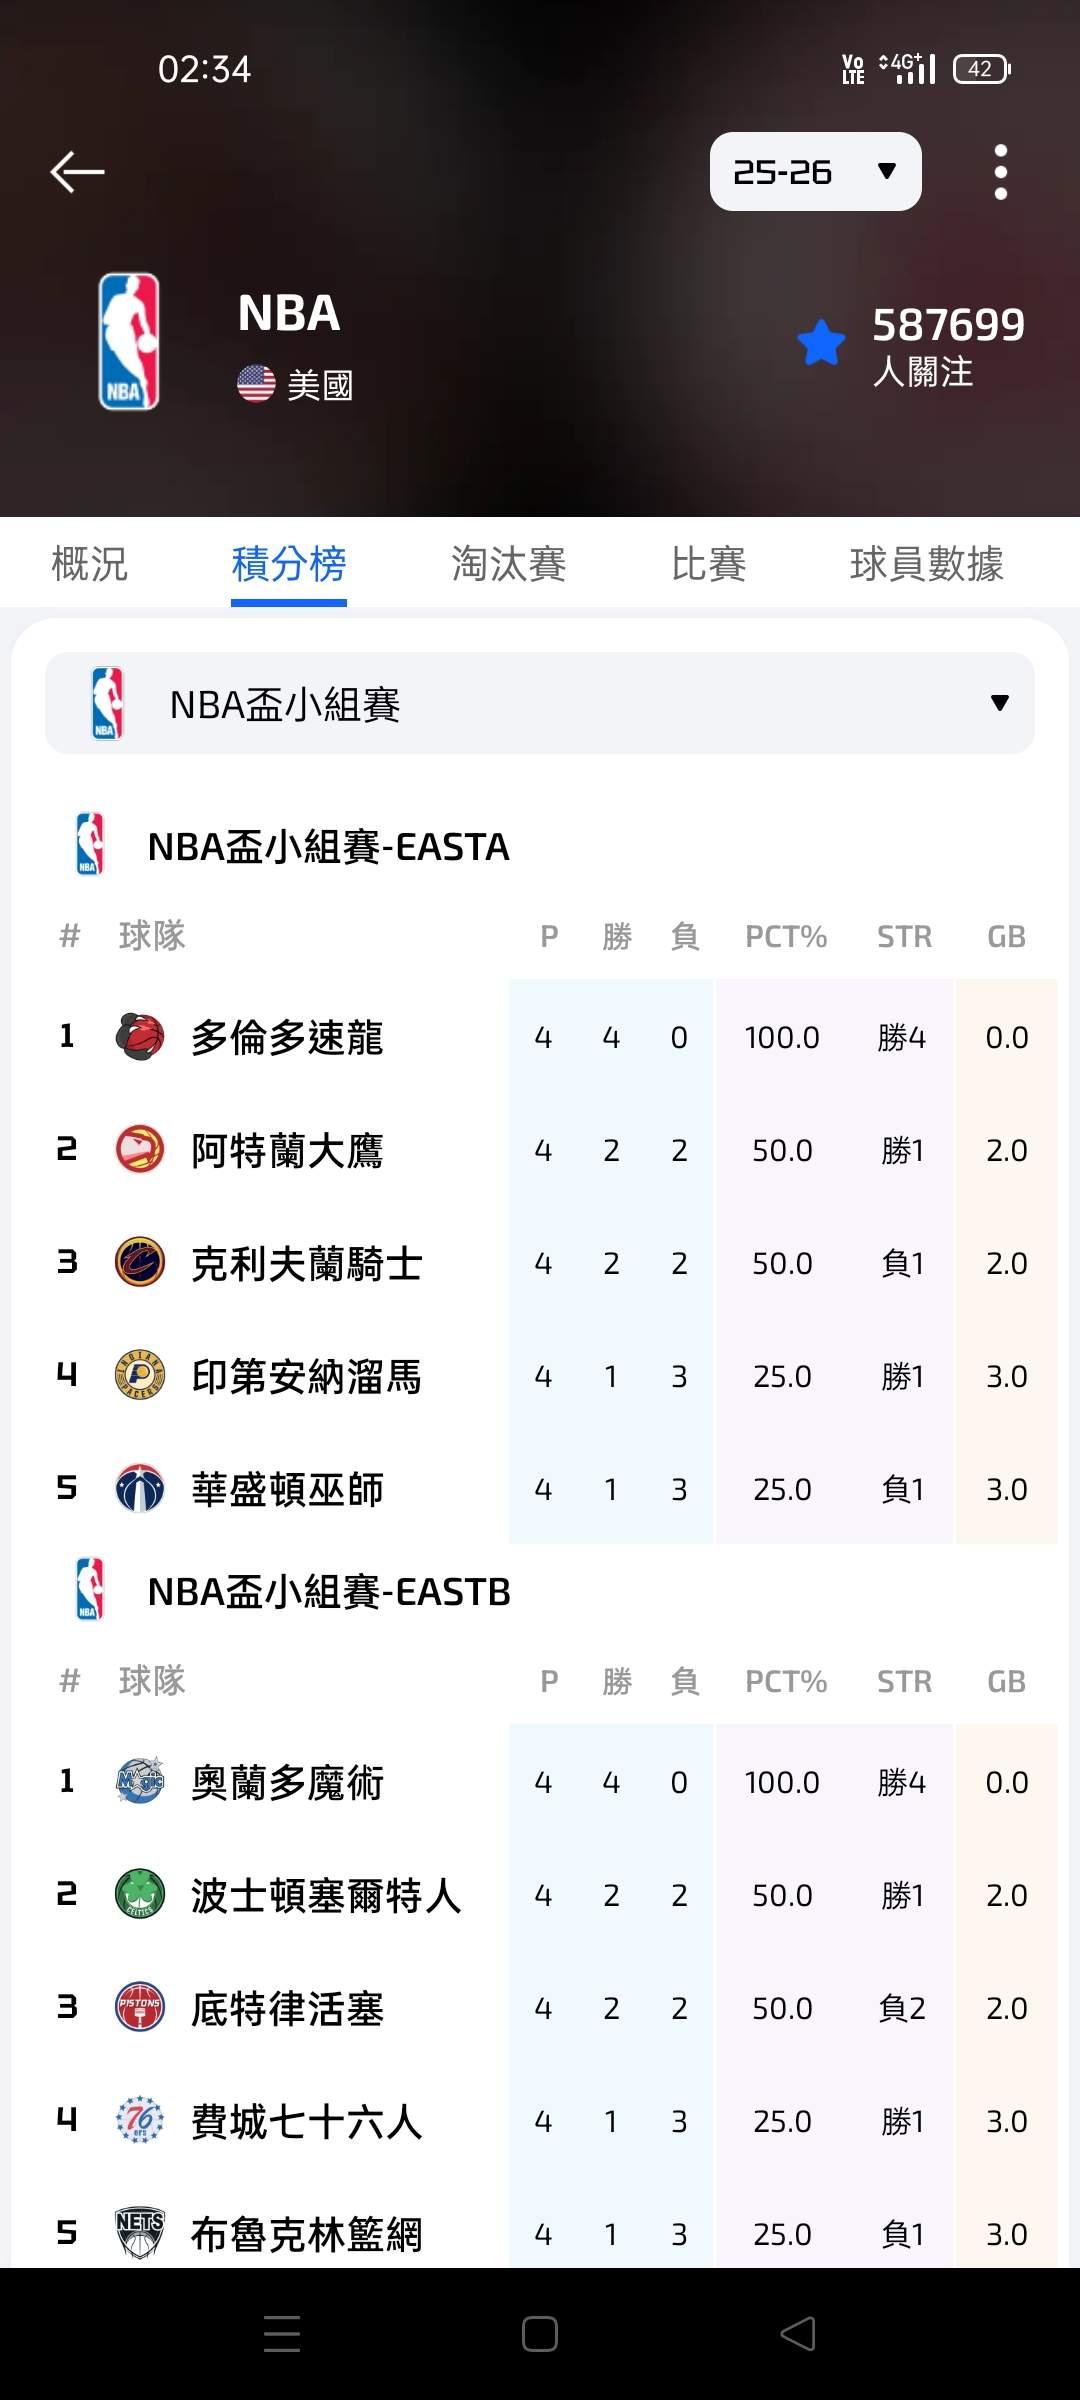Image resolution: width=1080 pixels, height=2400 pixels.
Task: Switch to the 淘汰賽 tab
Action: (508, 564)
